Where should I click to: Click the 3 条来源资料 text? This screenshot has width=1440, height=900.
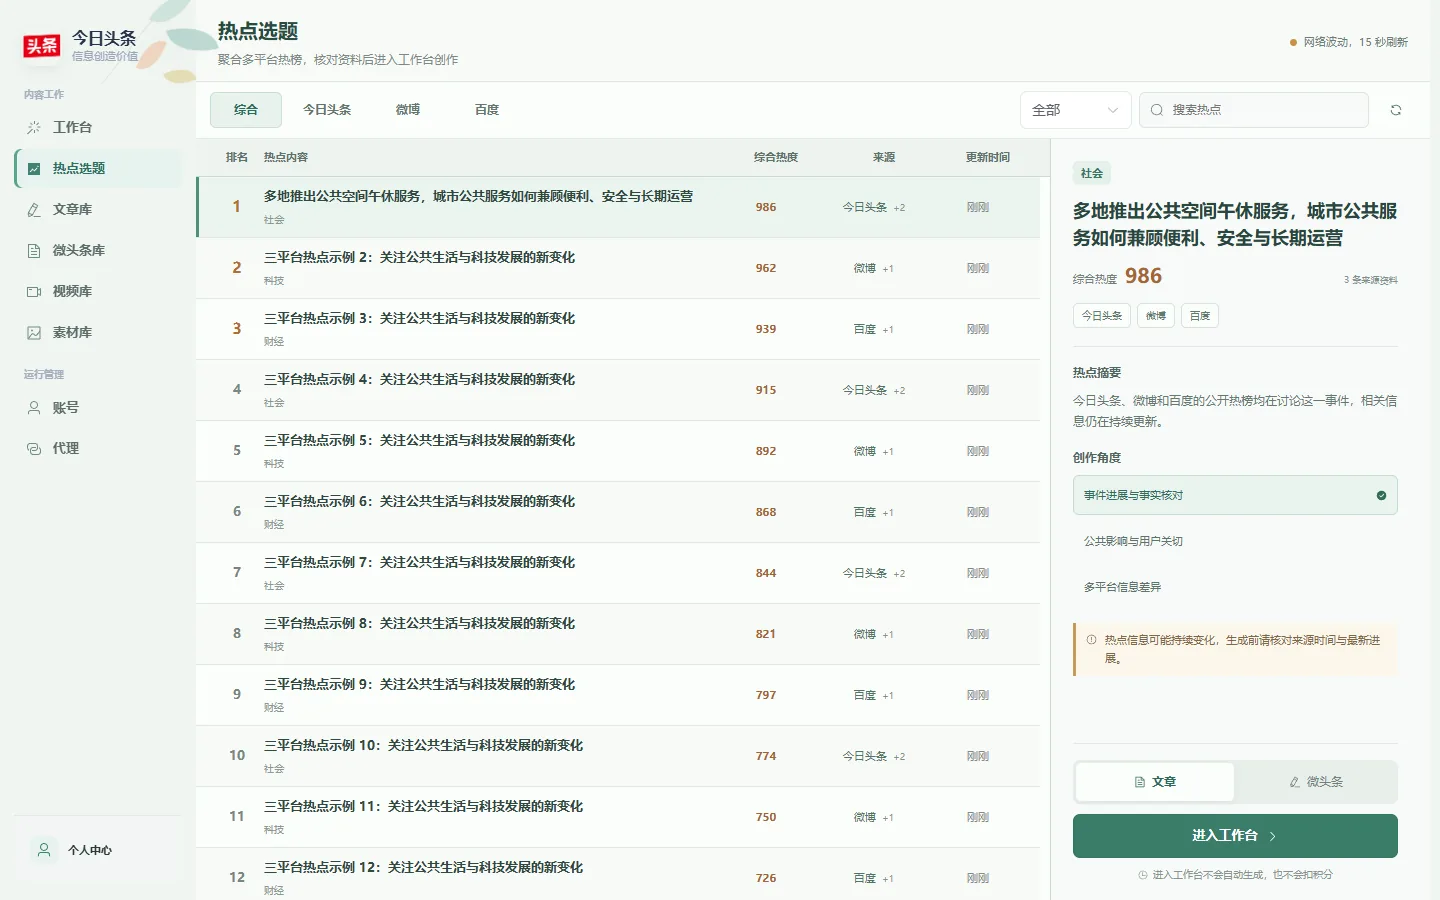point(1371,280)
